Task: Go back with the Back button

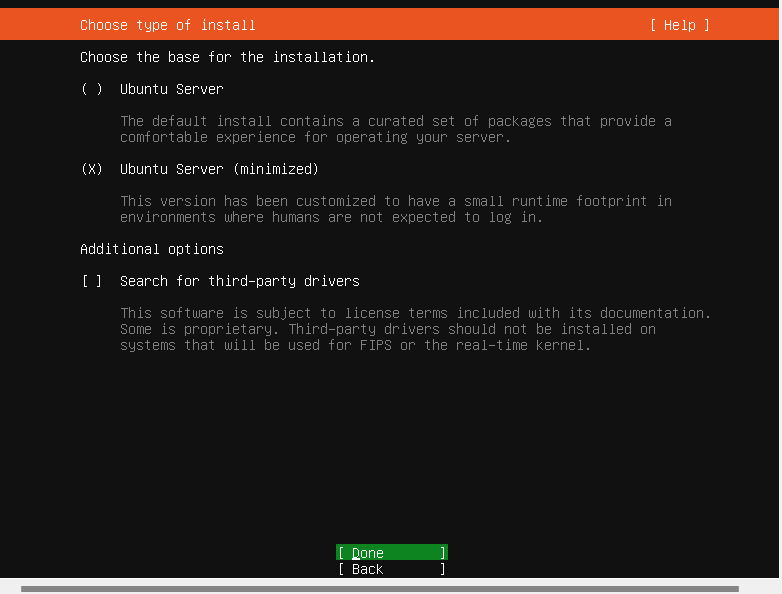Action: [391, 569]
